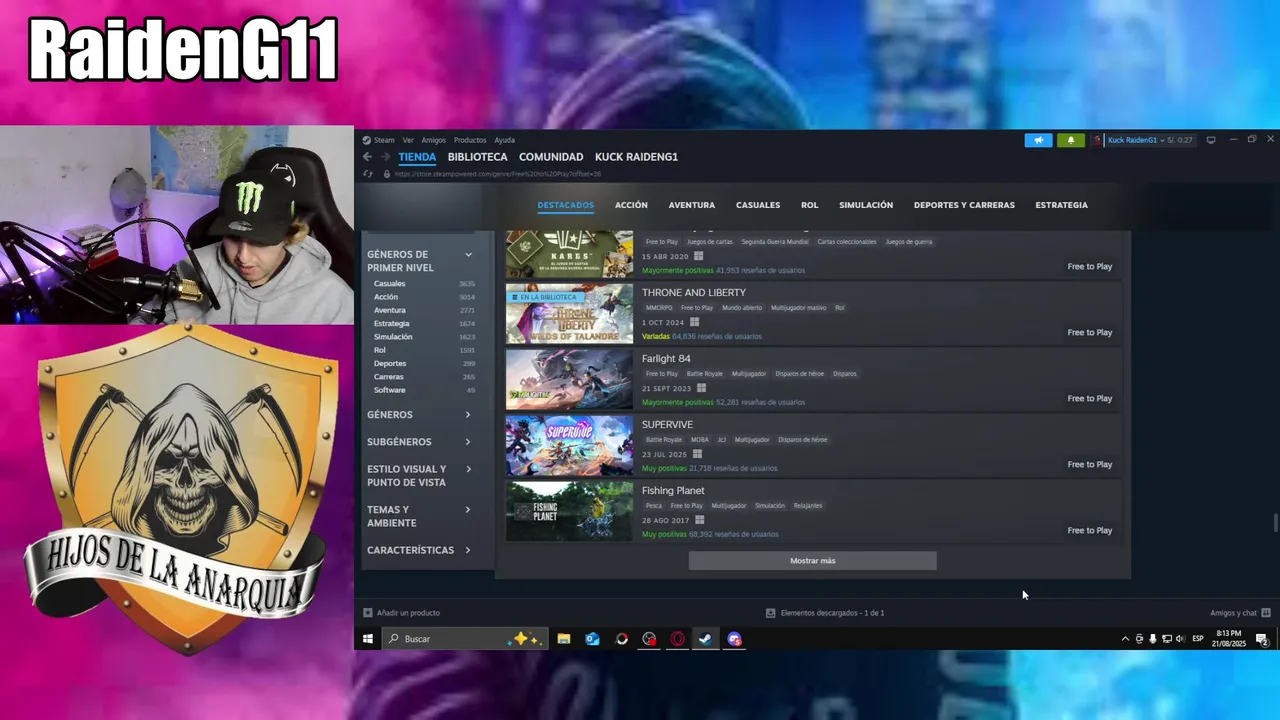Filter by the Estrategia genre in sidebar
The image size is (1280, 720).
(x=392, y=324)
